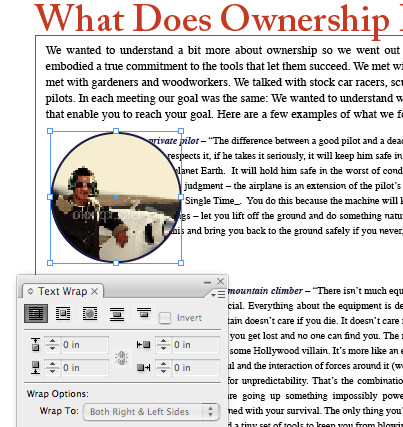
Task: Click the left offset icon
Action: [x=143, y=345]
